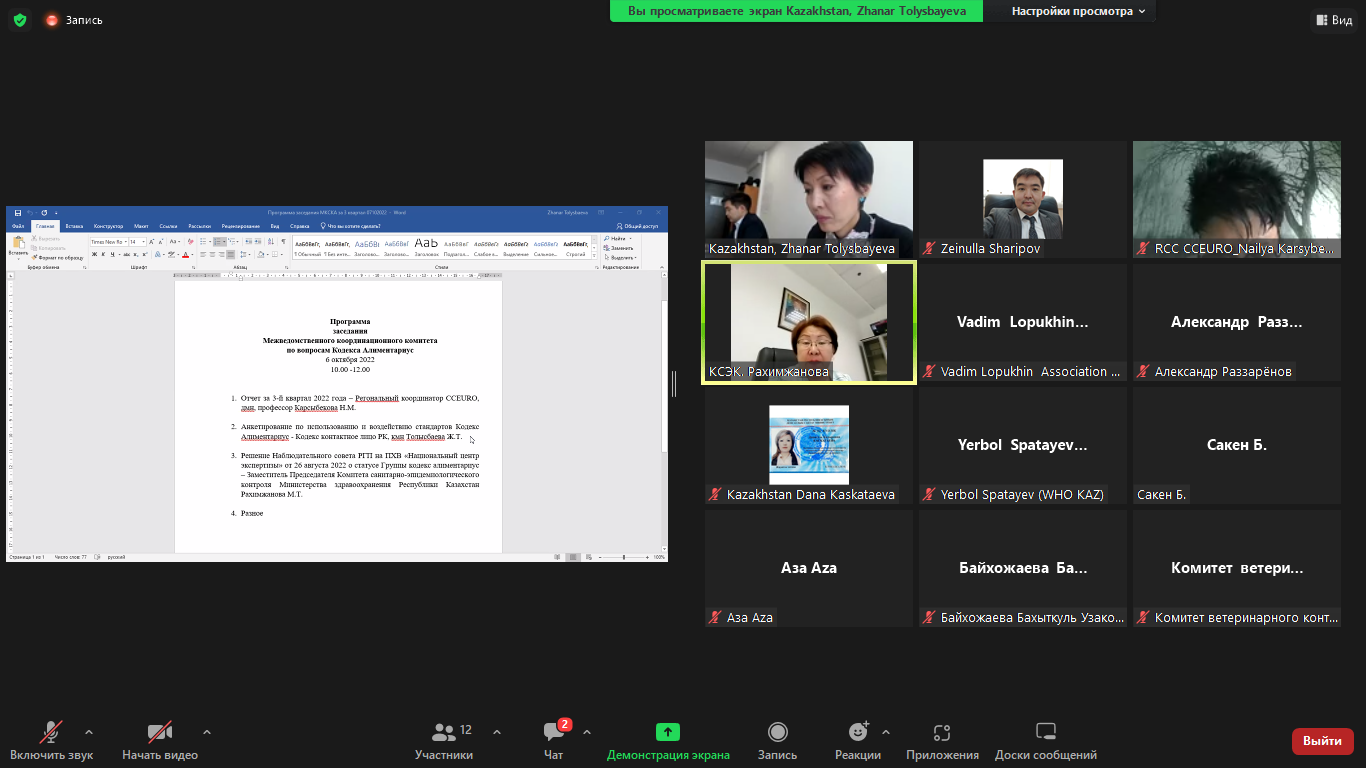Open the Participants panel

(x=444, y=741)
